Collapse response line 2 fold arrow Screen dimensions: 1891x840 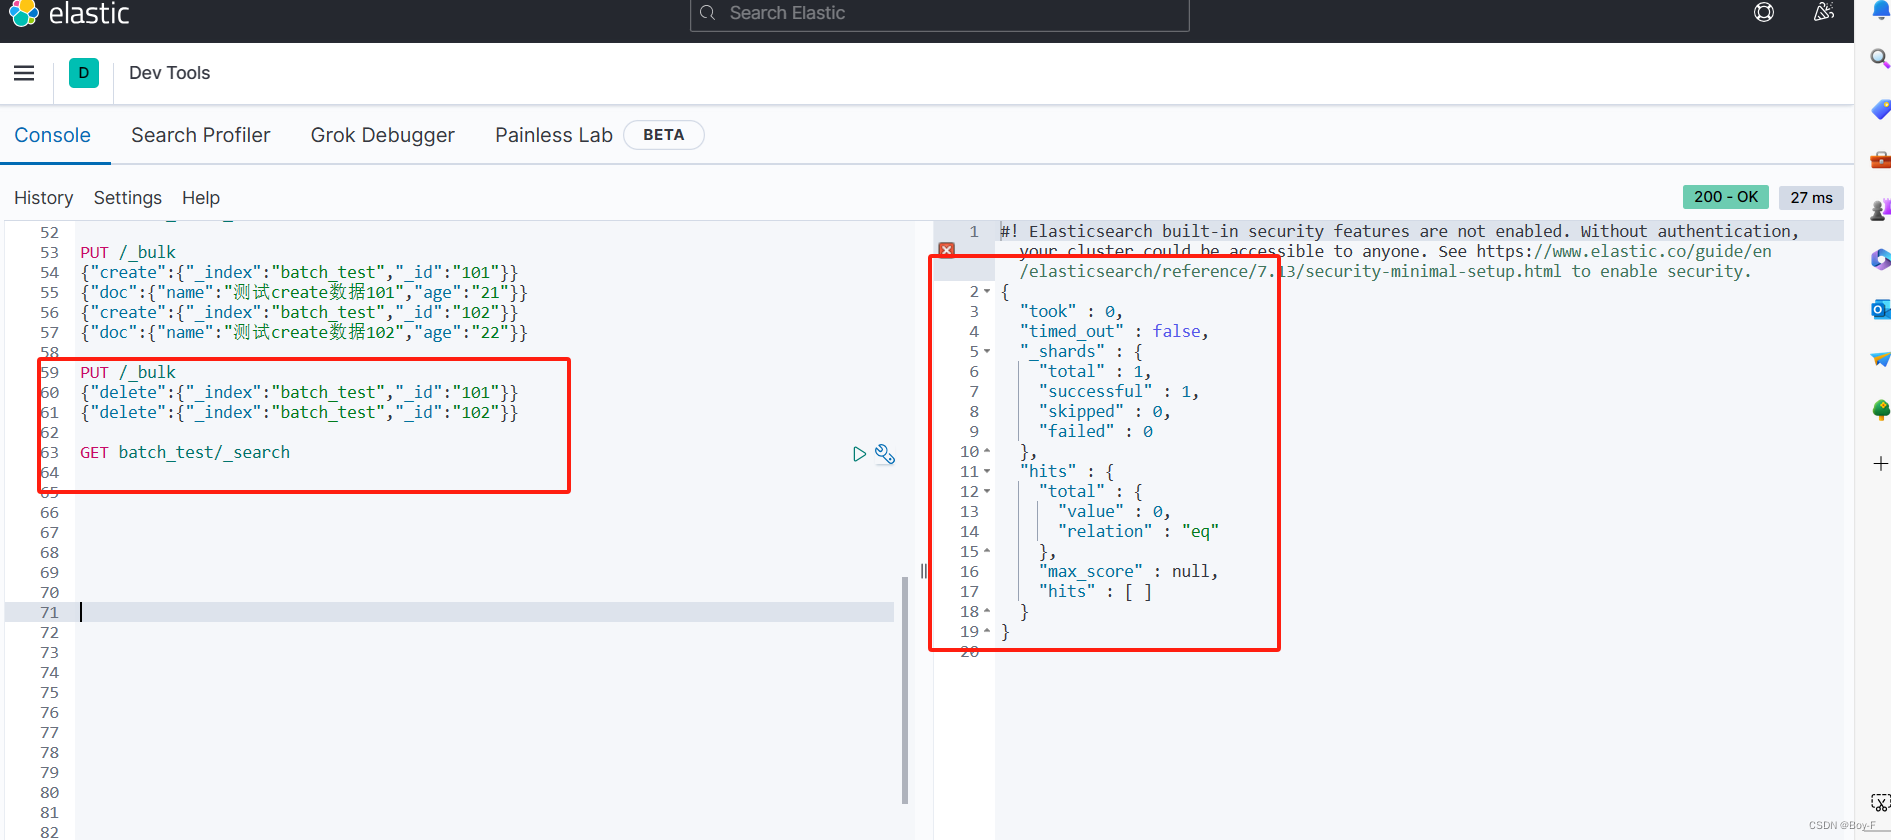(x=987, y=292)
